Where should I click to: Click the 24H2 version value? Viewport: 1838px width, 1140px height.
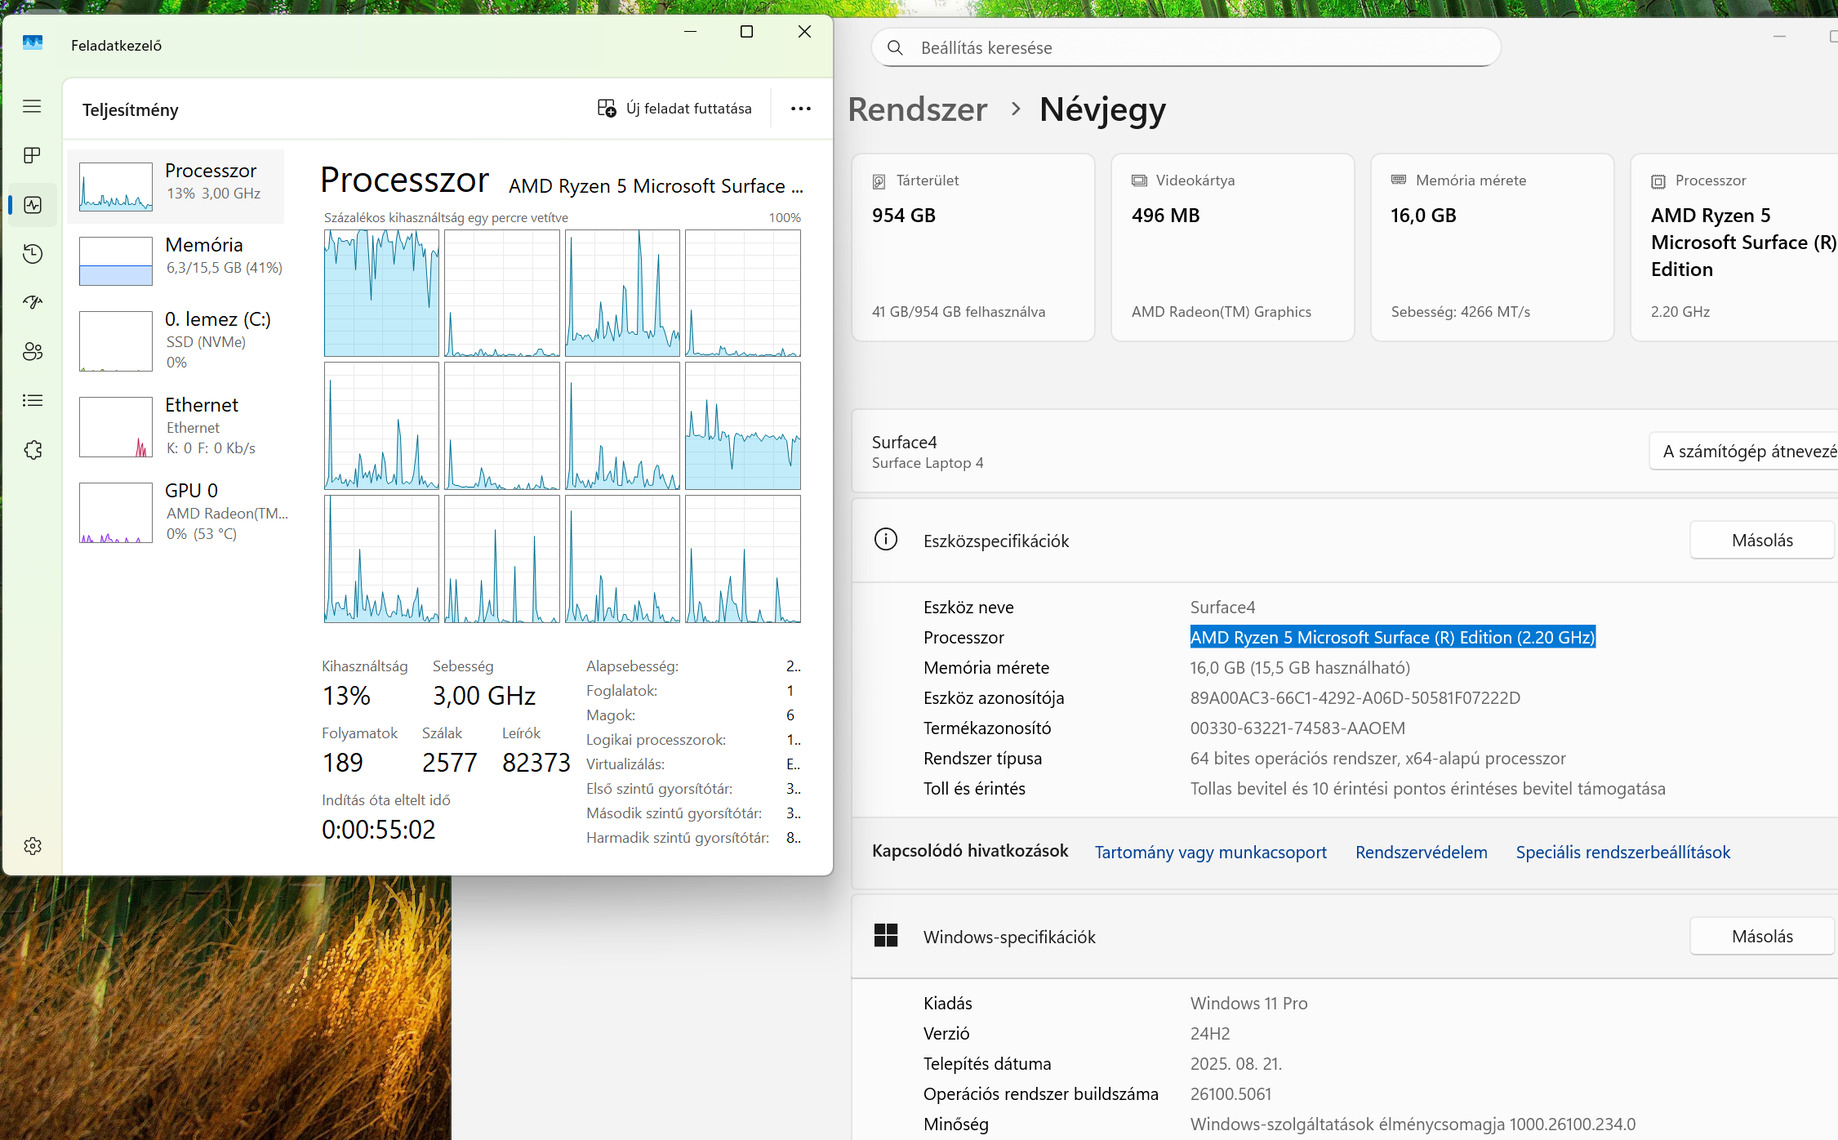1210,1033
